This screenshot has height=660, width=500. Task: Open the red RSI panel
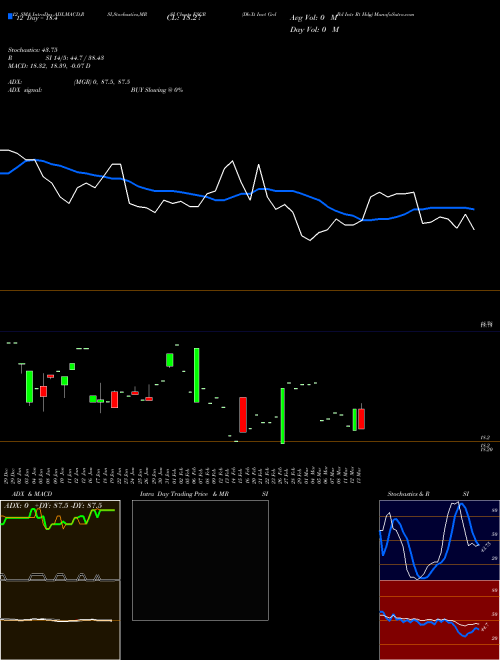coord(439,620)
